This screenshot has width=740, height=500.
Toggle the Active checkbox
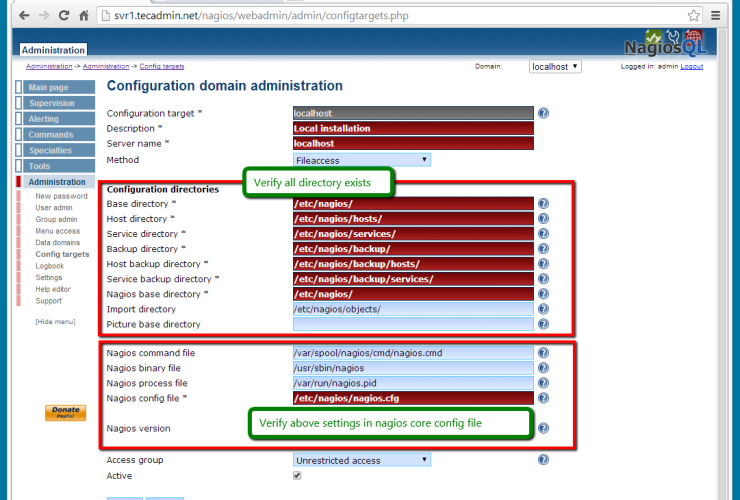[297, 476]
